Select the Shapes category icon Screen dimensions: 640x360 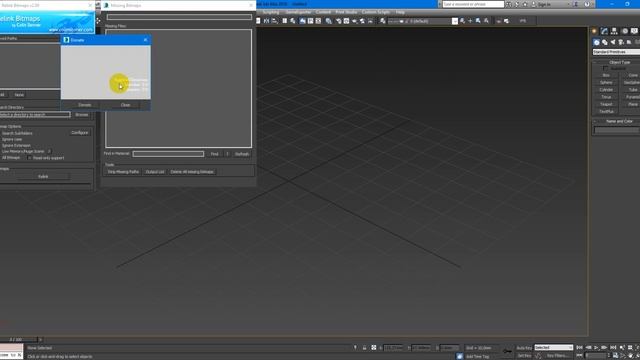[604, 42]
